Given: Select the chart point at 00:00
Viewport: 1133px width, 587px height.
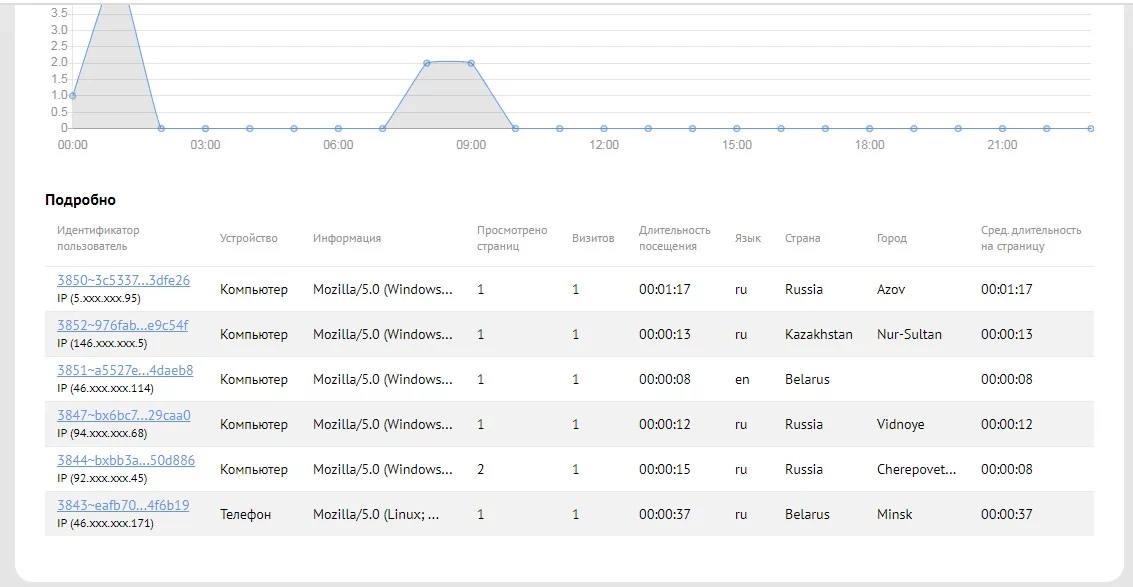Looking at the screenshot, I should [72, 96].
